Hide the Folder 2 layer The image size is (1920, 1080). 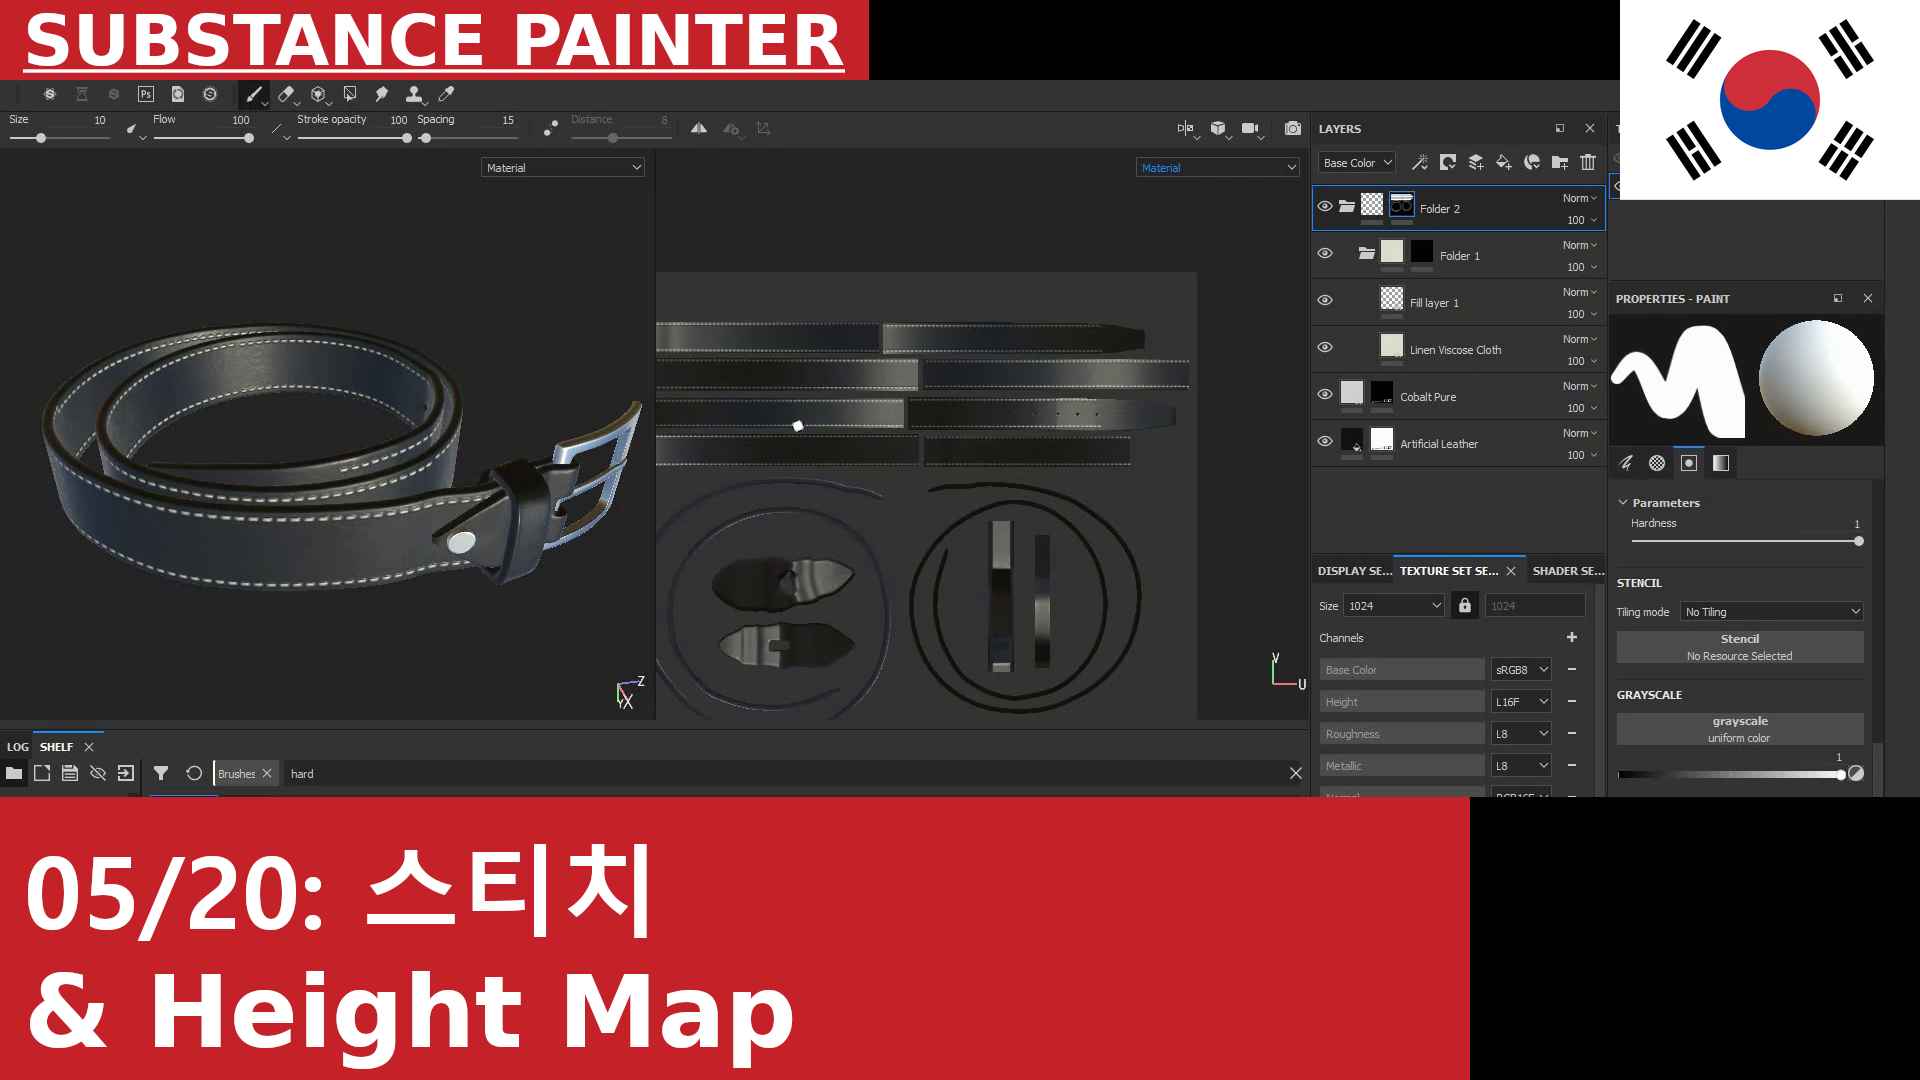1325,207
